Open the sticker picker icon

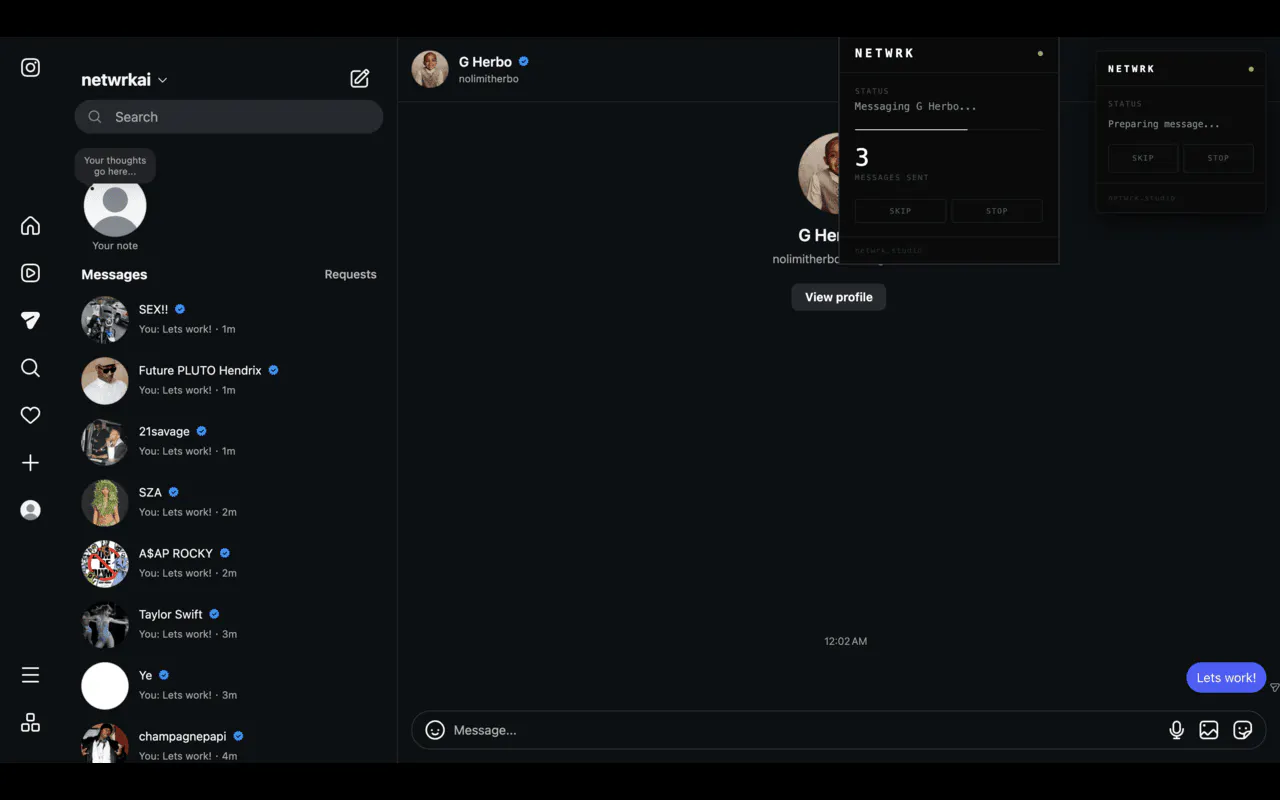(1243, 730)
